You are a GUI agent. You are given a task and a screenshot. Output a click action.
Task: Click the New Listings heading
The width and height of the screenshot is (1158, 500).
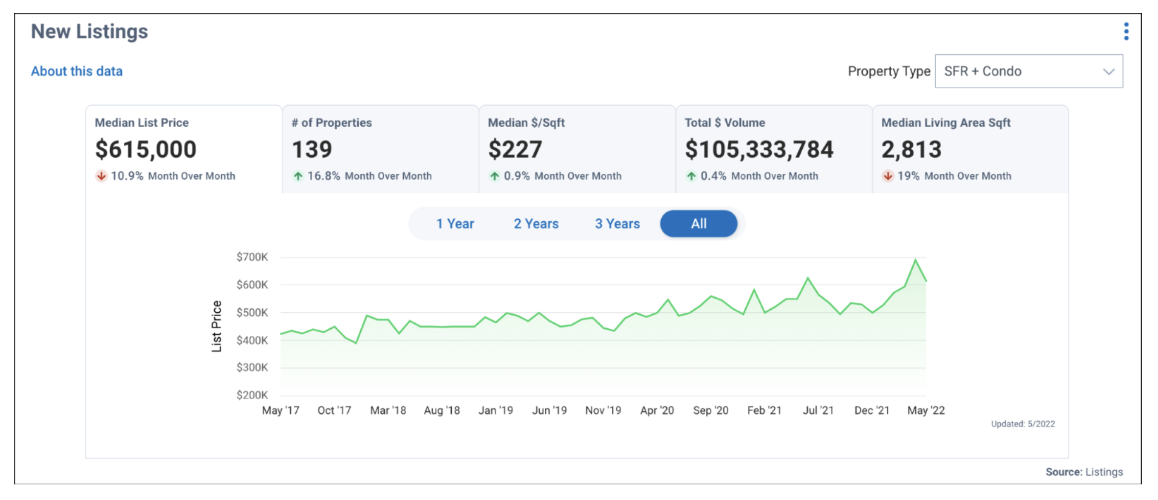click(x=89, y=32)
